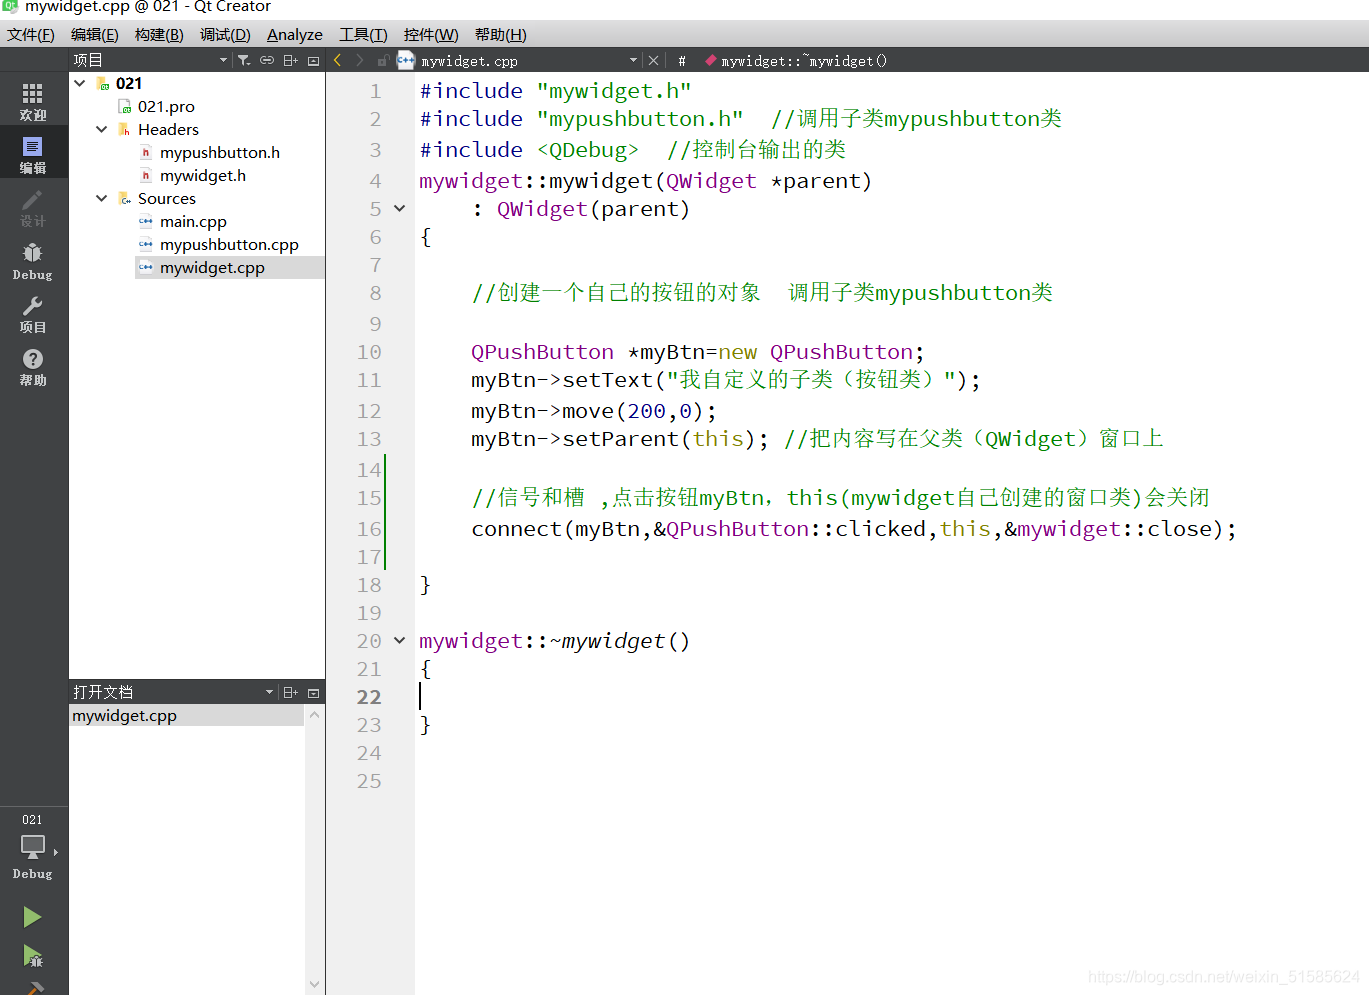Viewport: 1369px width, 995px height.
Task: Switch to the Debug mode
Action: [33, 261]
